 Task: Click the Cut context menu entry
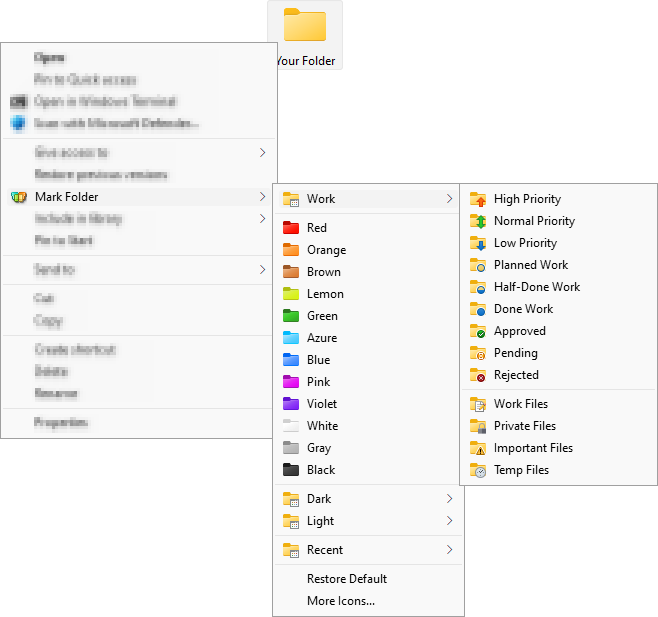coord(138,298)
